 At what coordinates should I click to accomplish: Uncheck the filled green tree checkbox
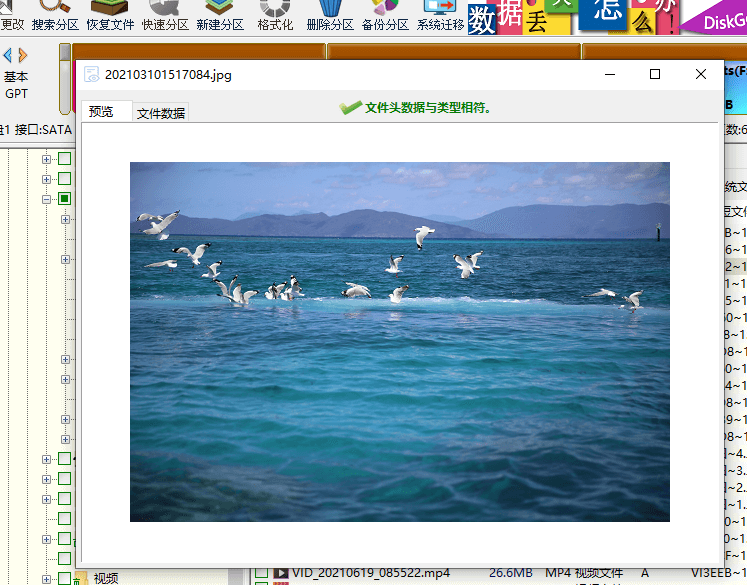point(64,199)
